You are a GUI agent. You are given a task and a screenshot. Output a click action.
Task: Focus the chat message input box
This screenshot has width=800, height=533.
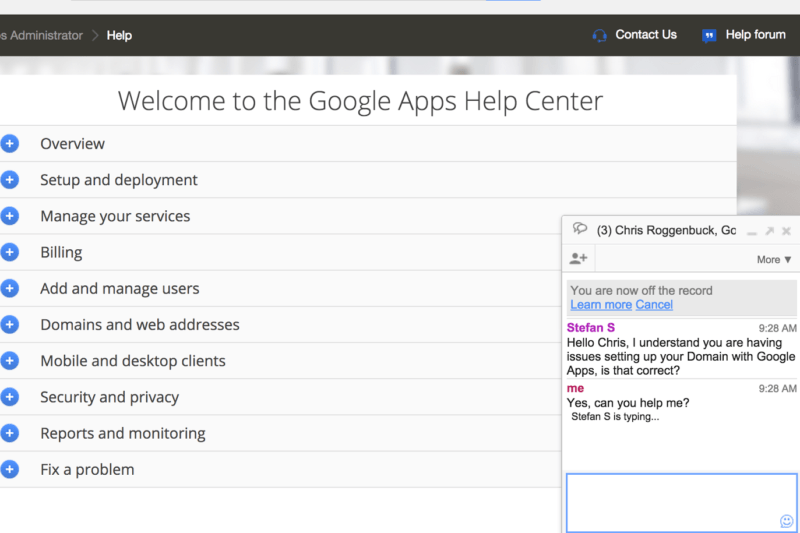[682, 503]
